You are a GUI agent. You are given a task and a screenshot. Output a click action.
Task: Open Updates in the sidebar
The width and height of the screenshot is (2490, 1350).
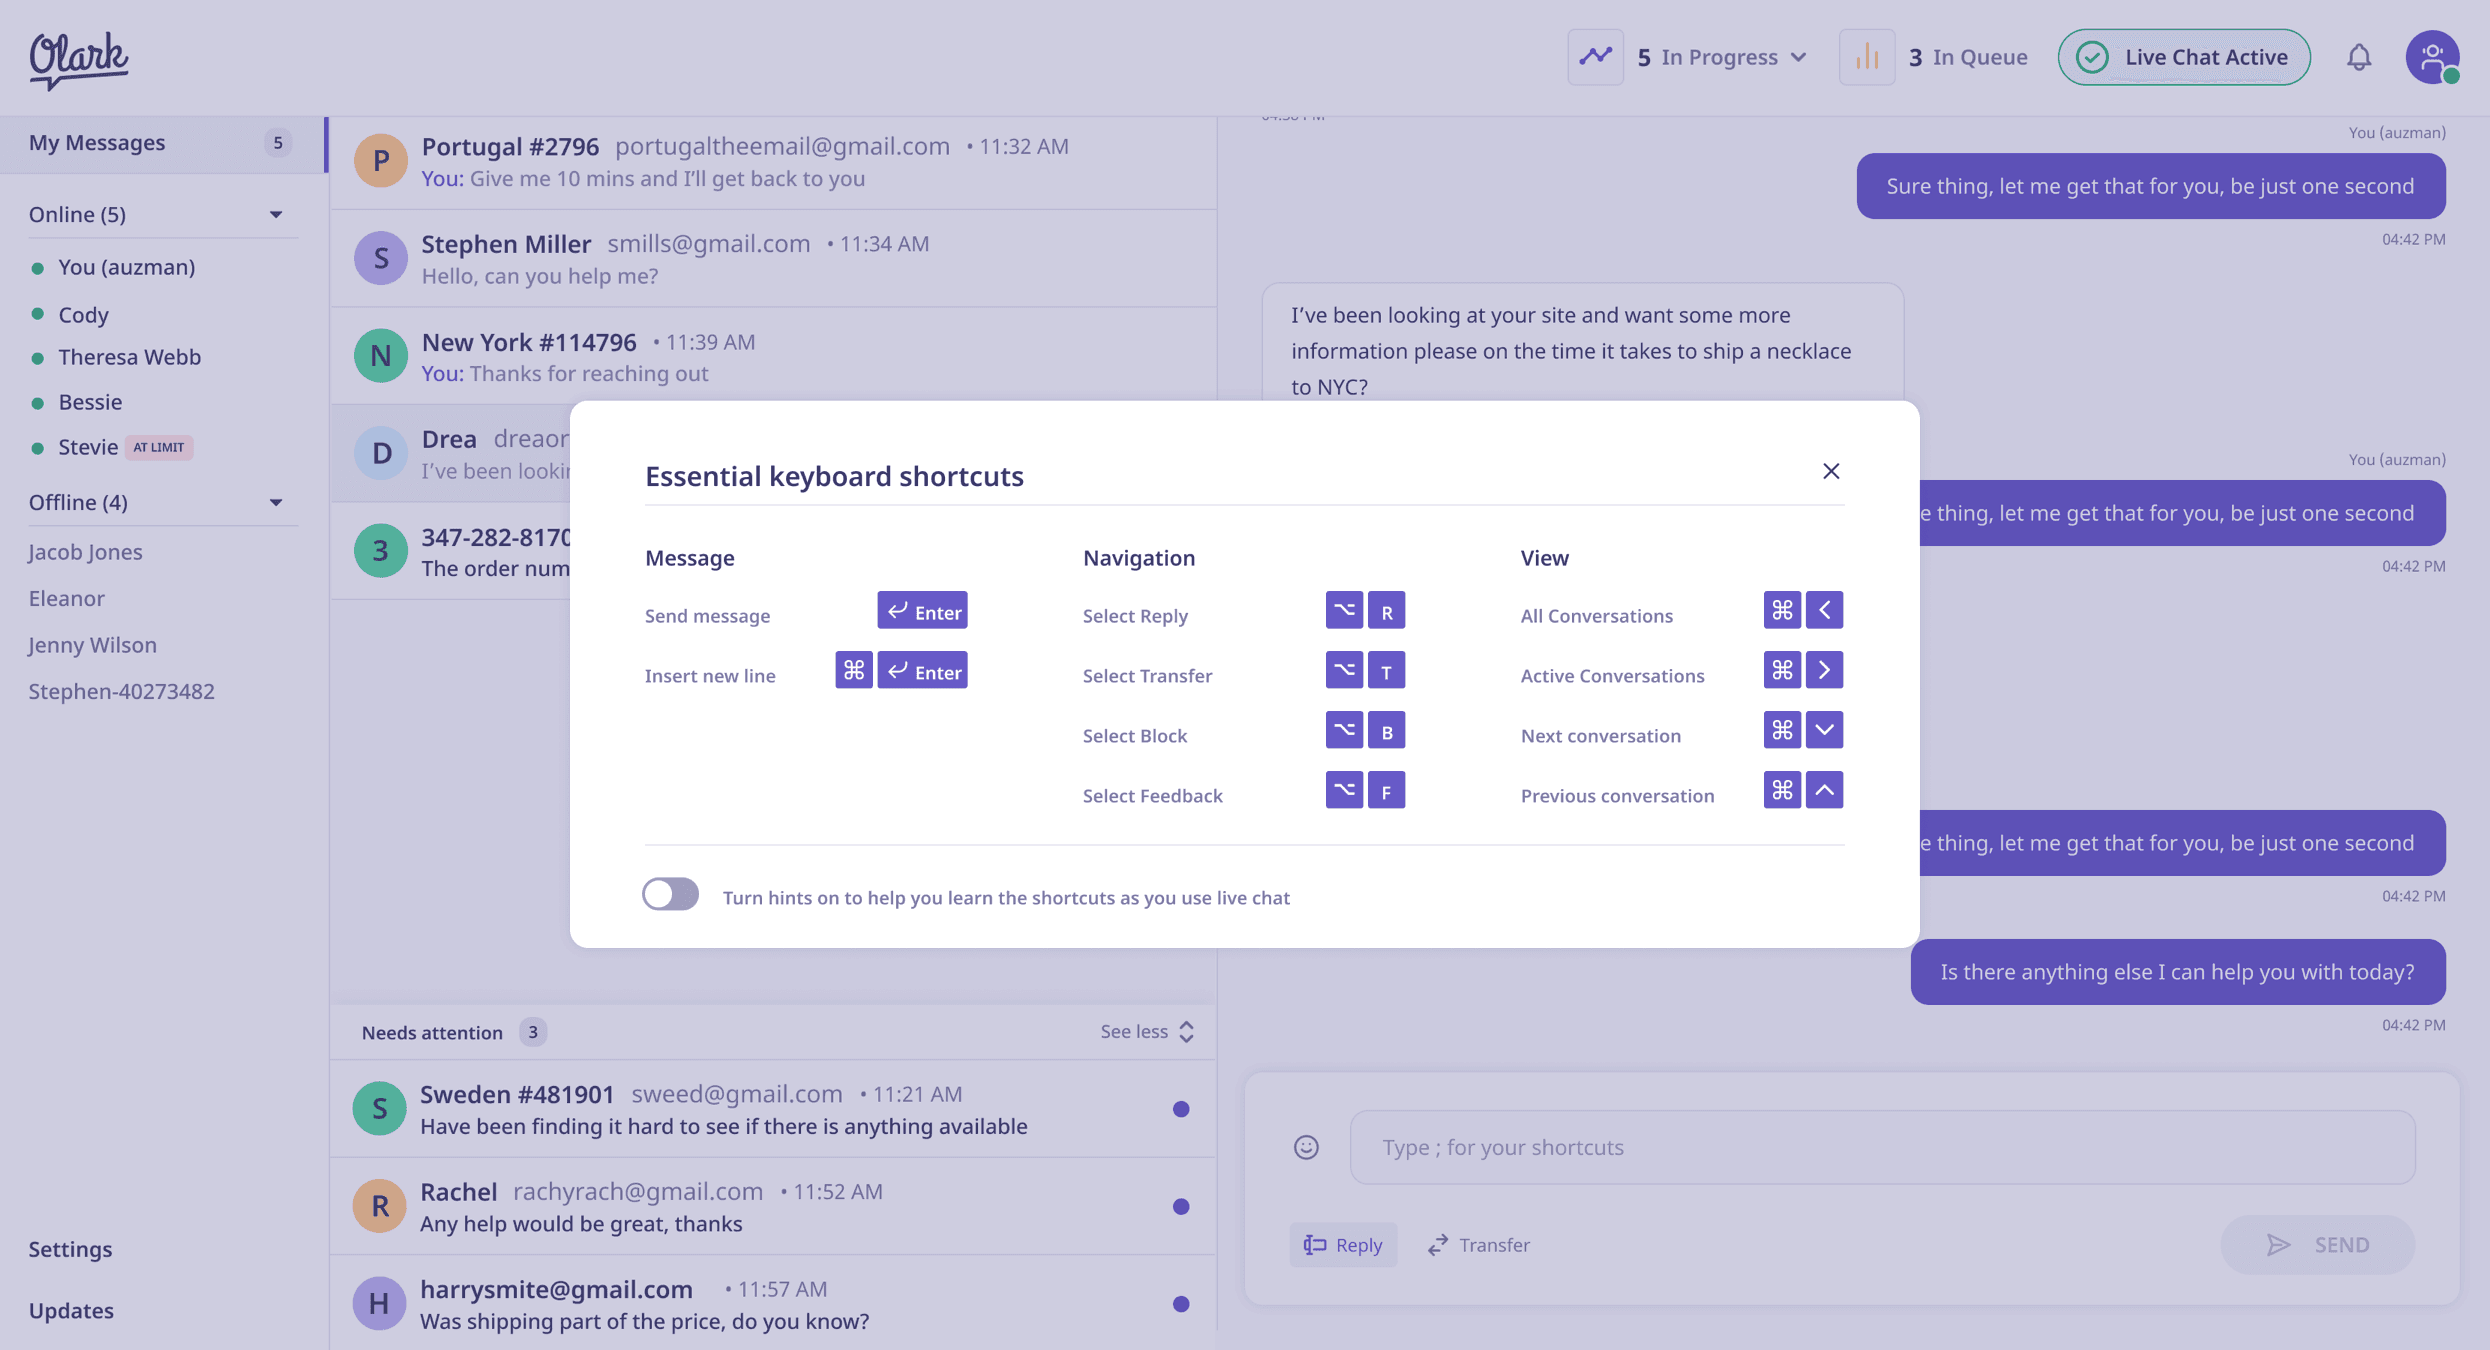[71, 1311]
